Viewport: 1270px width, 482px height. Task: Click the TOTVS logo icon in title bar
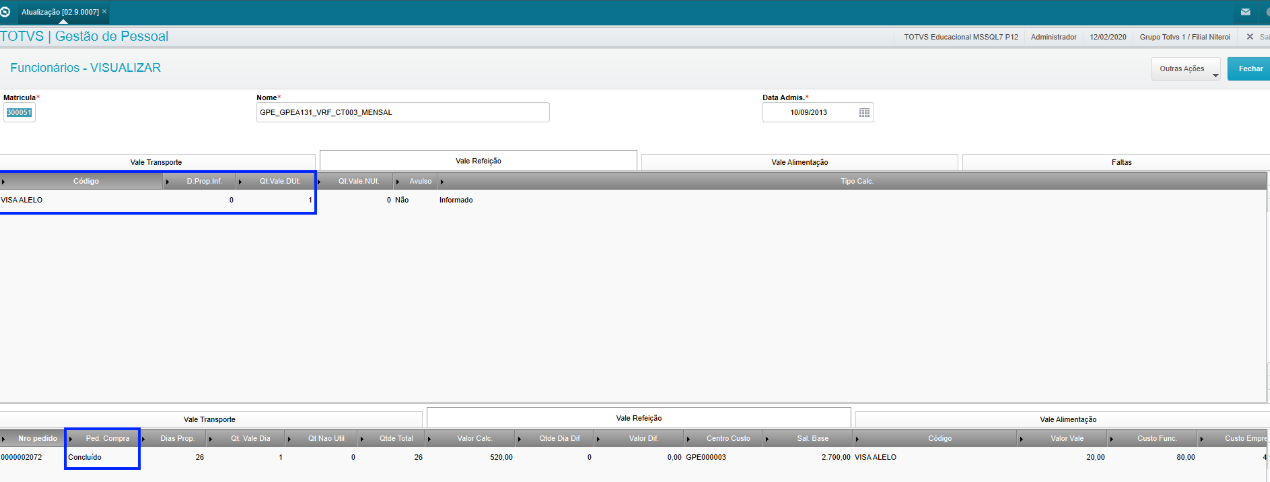coord(5,11)
